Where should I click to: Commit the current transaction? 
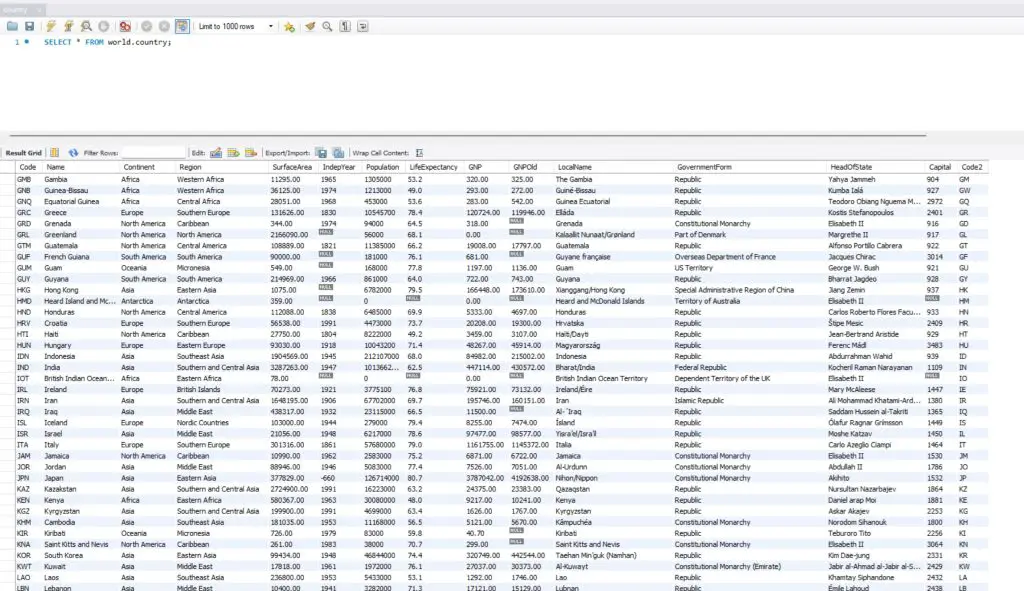[146, 26]
